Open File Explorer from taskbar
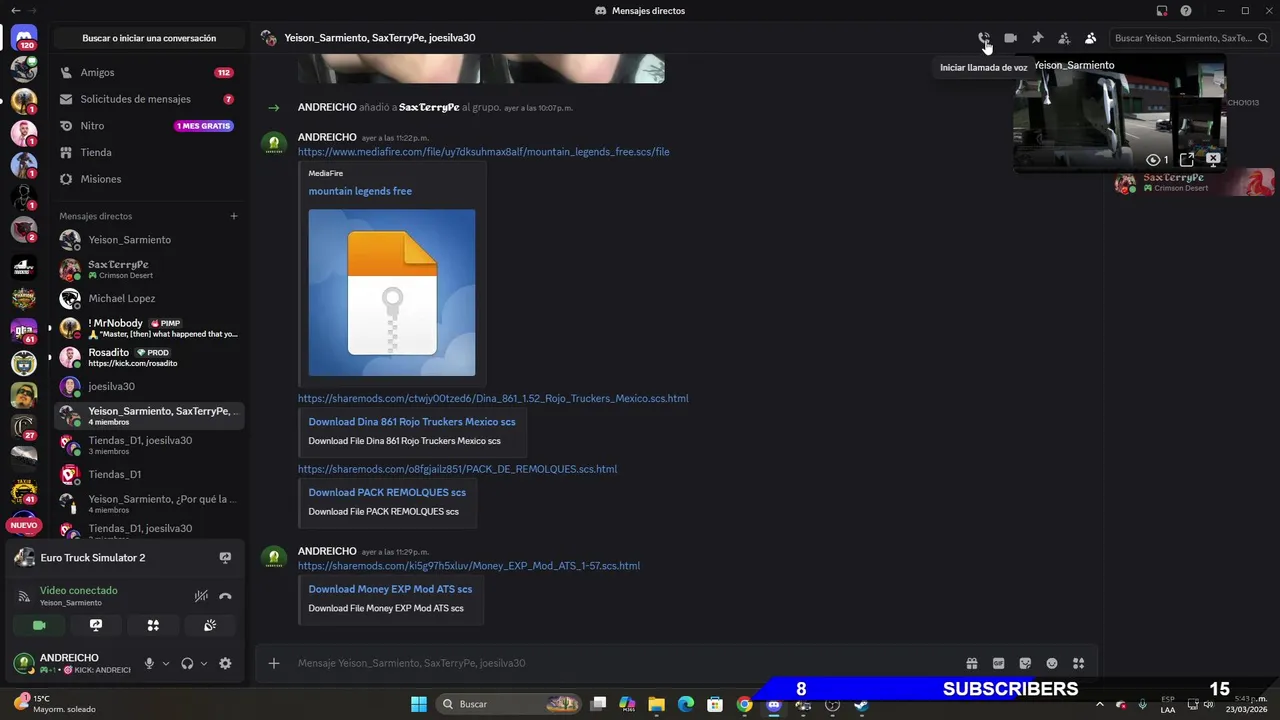This screenshot has width=1280, height=720. click(656, 704)
